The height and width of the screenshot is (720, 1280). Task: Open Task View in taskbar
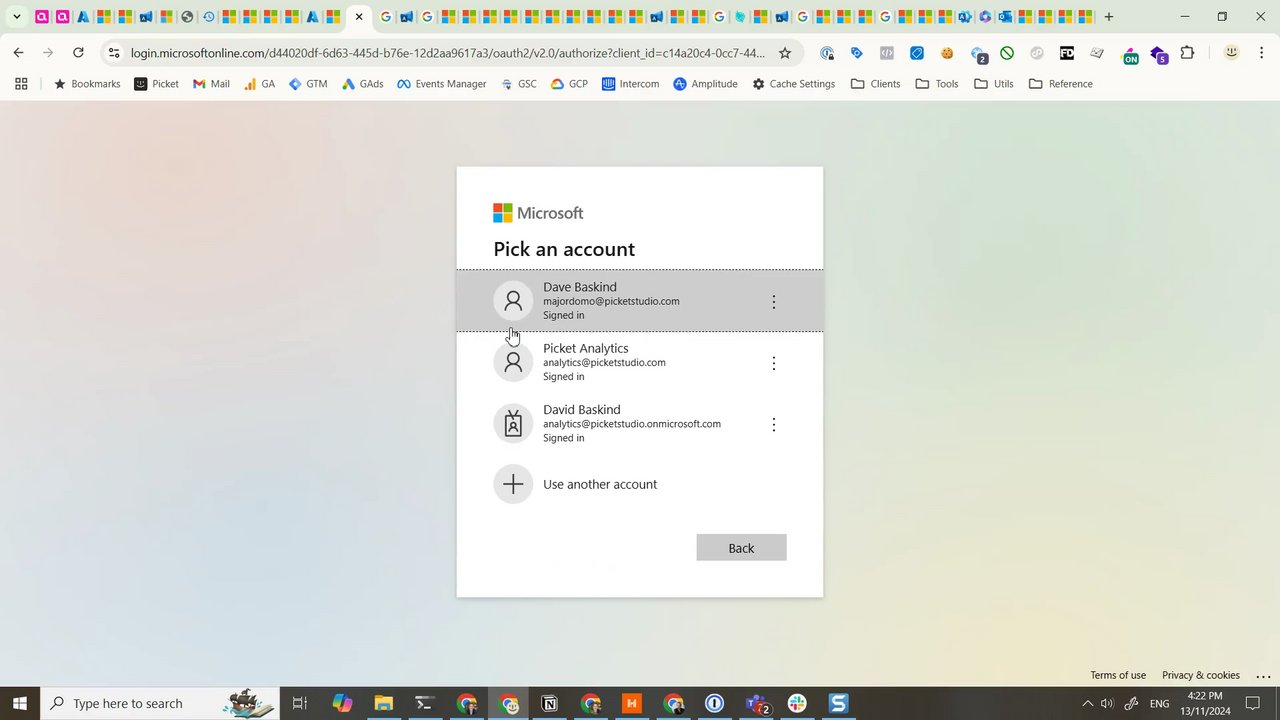pyautogui.click(x=299, y=703)
